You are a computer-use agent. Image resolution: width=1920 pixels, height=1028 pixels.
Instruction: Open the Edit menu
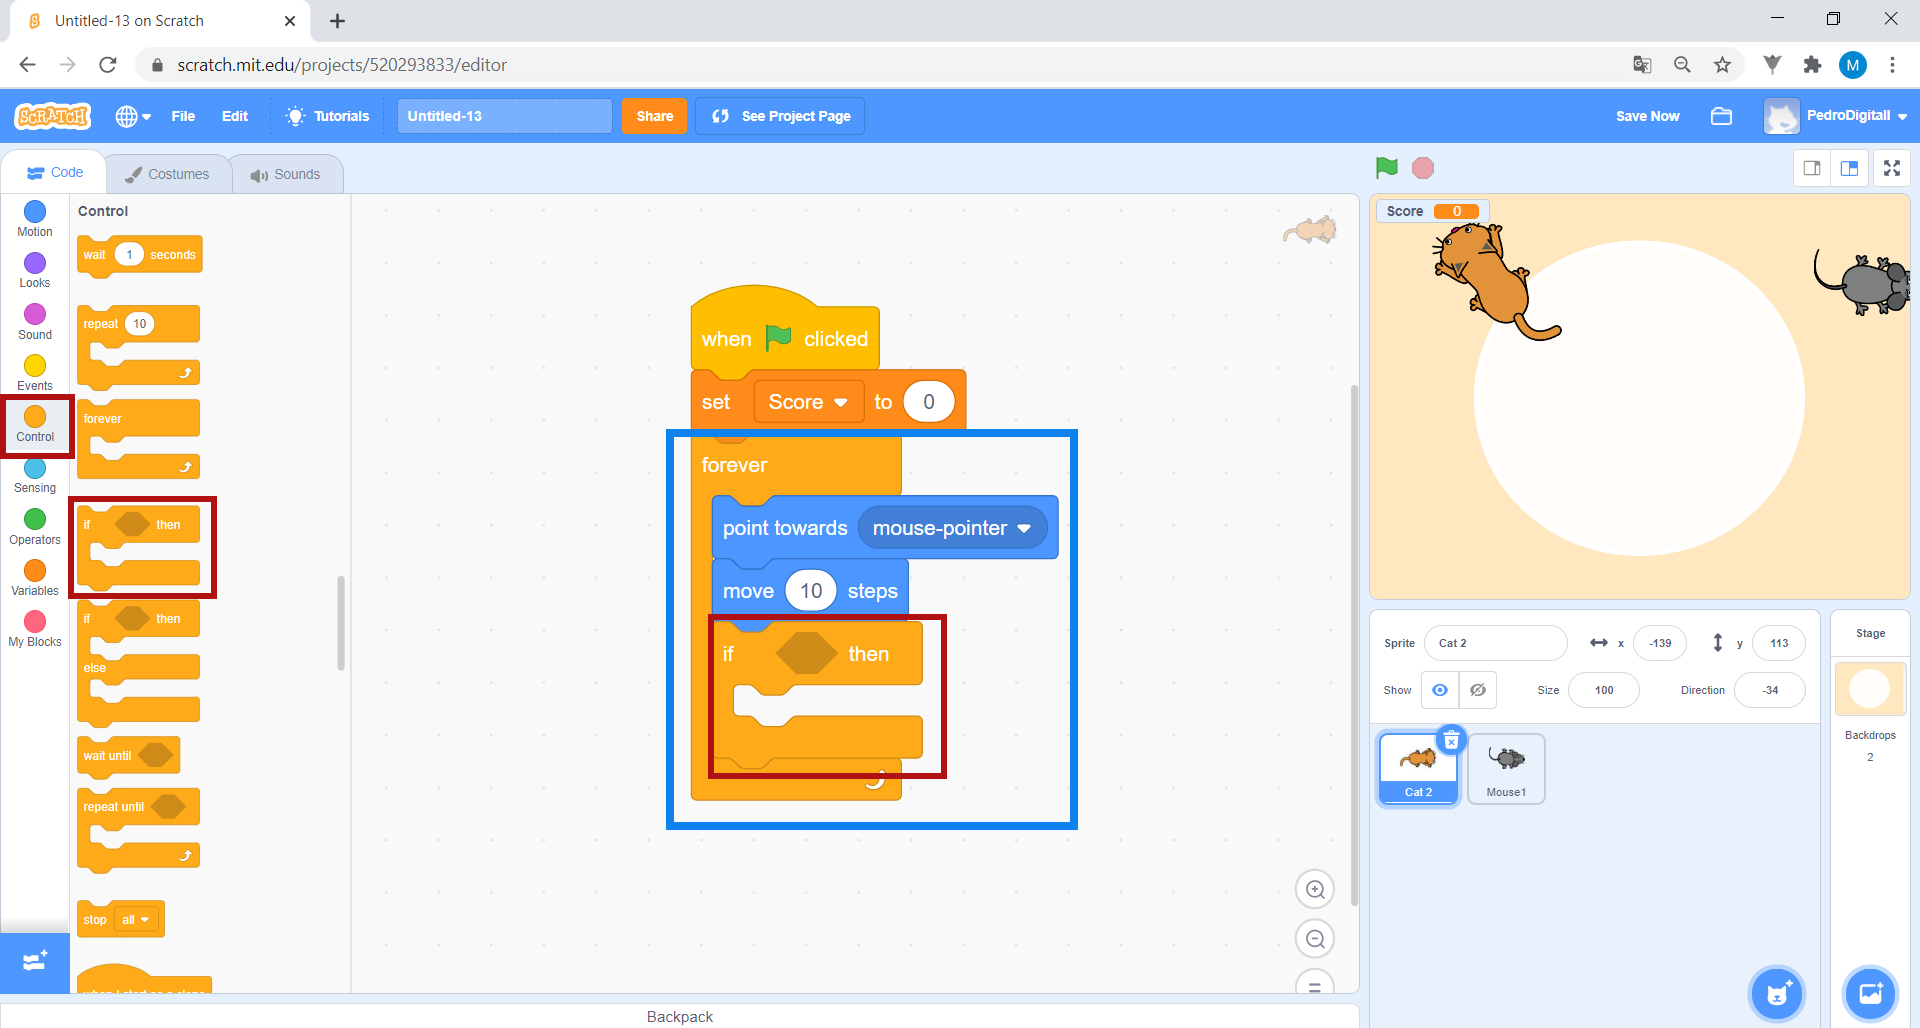[x=235, y=116]
